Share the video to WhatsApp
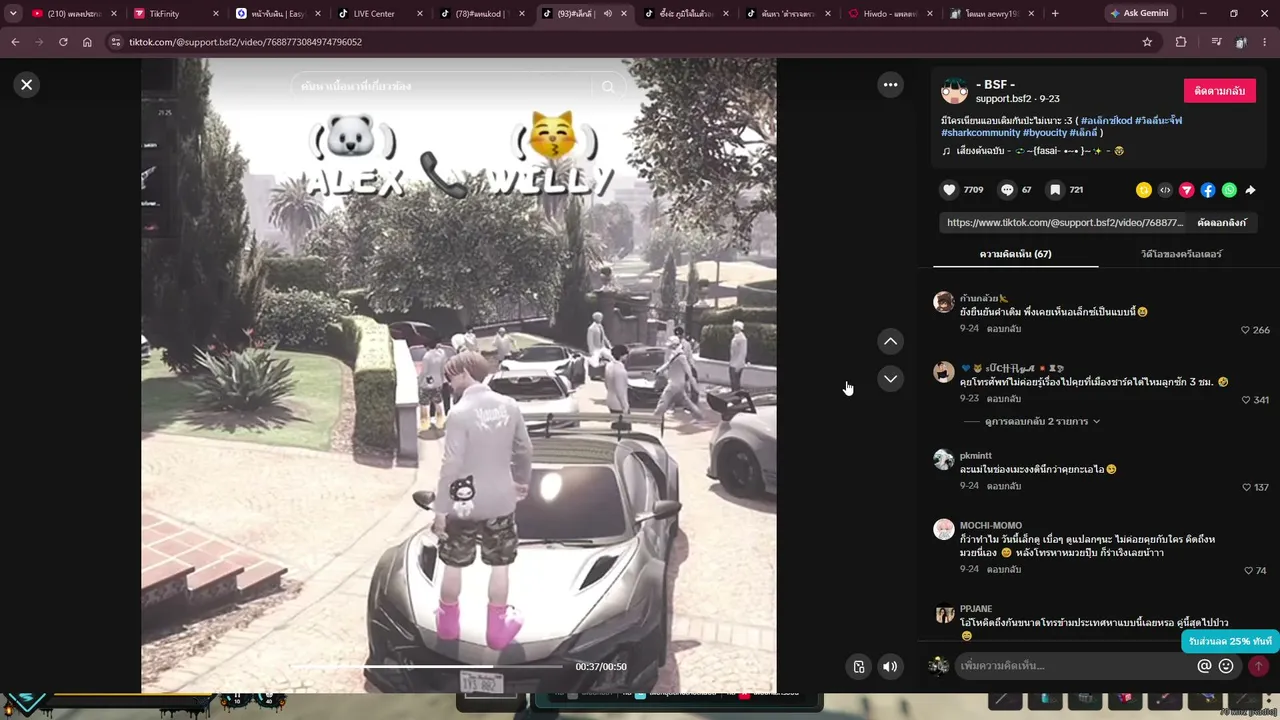 [x=1229, y=190]
